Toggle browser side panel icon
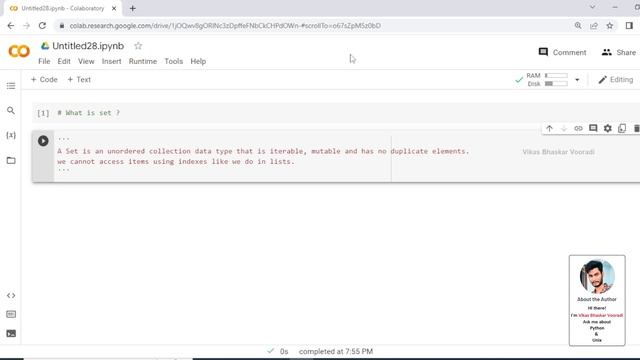The height and width of the screenshot is (360, 640). click(629, 25)
